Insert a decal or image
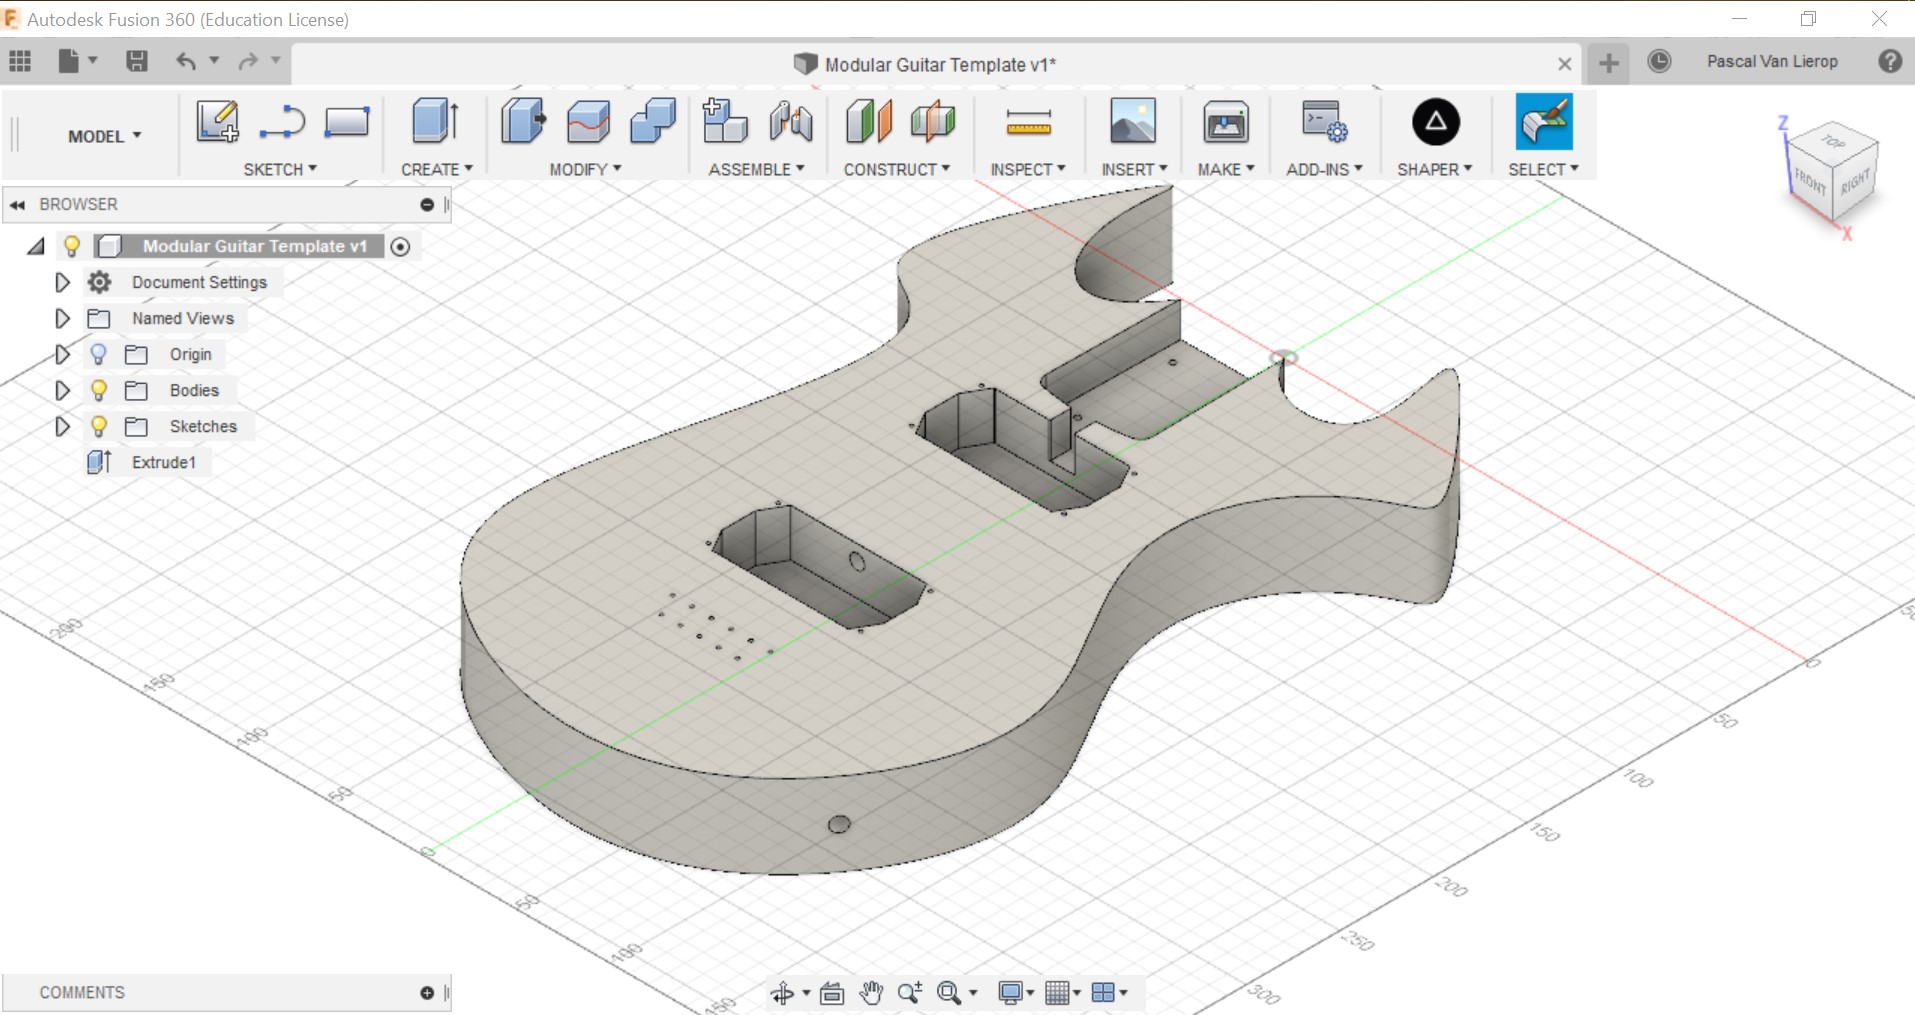The width and height of the screenshot is (1915, 1015). coord(1133,122)
